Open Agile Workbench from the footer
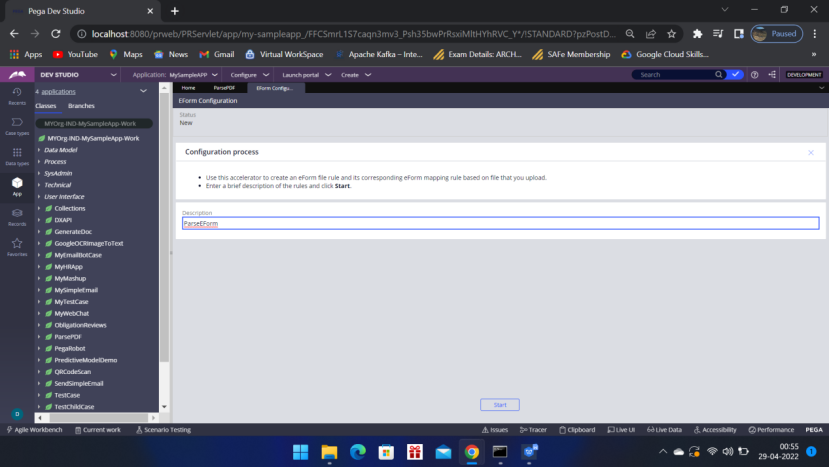 (34, 429)
